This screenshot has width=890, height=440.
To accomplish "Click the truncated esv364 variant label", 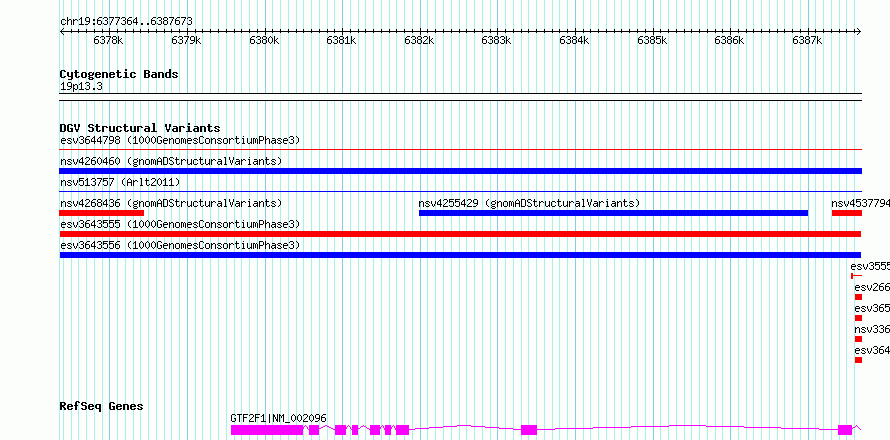I will click(872, 350).
